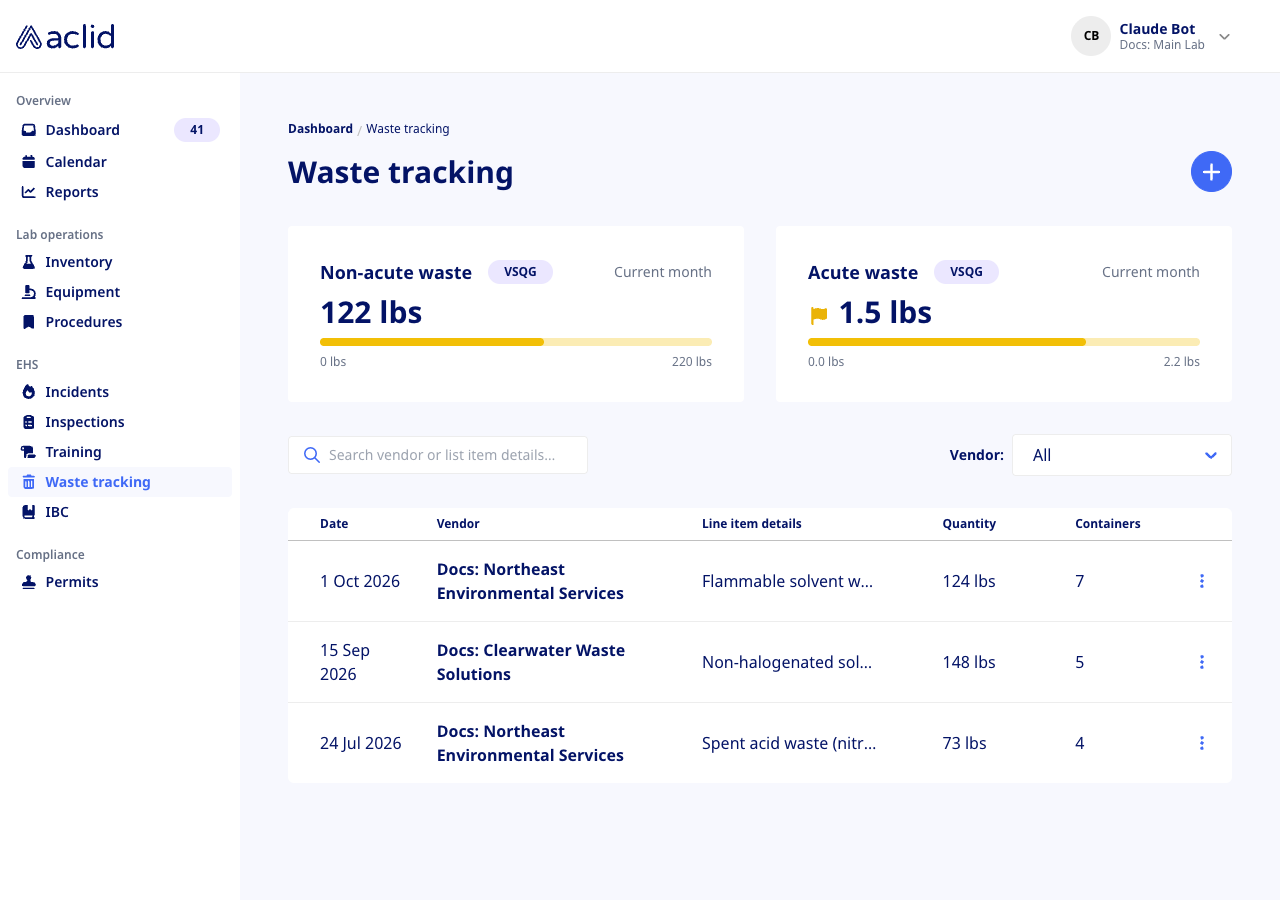Open row menu for 15 Sep 2026 shipment

pyautogui.click(x=1201, y=662)
